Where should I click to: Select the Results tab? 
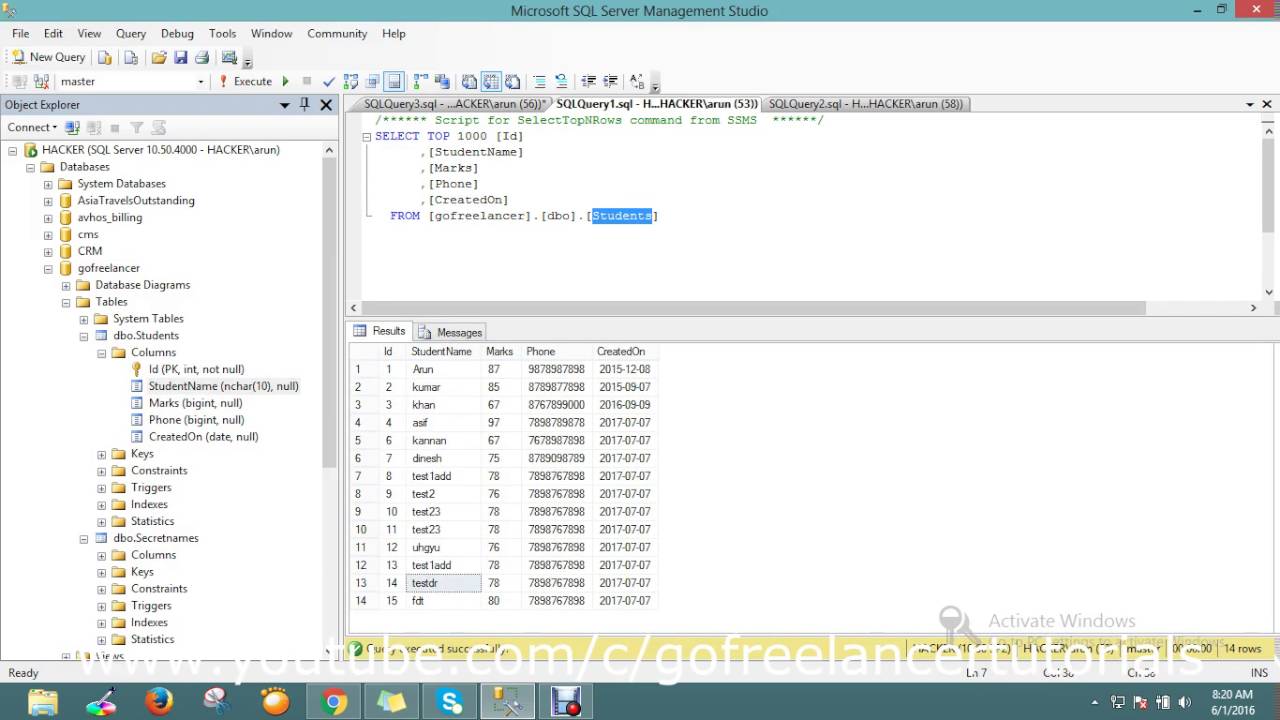click(x=380, y=331)
